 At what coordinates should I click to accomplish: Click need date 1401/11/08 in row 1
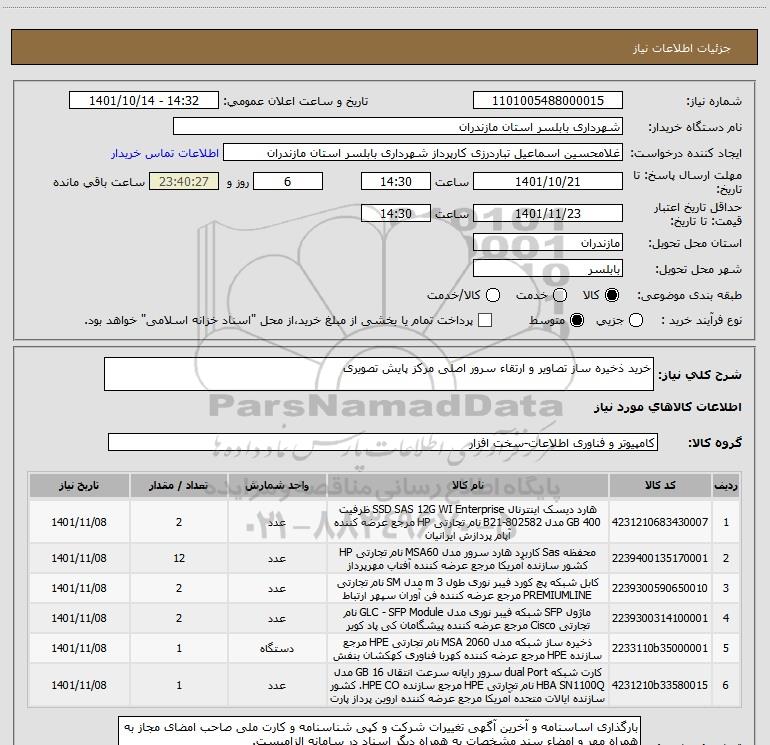pyautogui.click(x=79, y=522)
